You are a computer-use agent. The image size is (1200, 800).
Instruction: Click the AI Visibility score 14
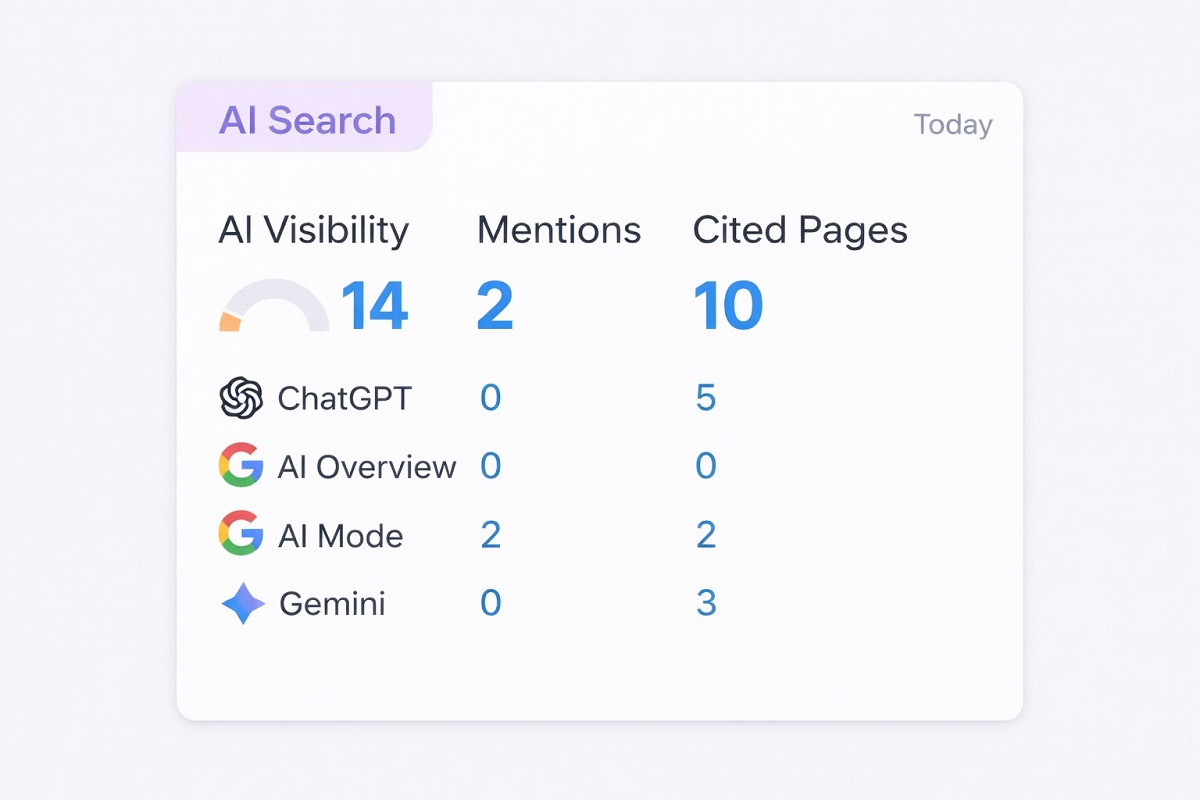(374, 306)
